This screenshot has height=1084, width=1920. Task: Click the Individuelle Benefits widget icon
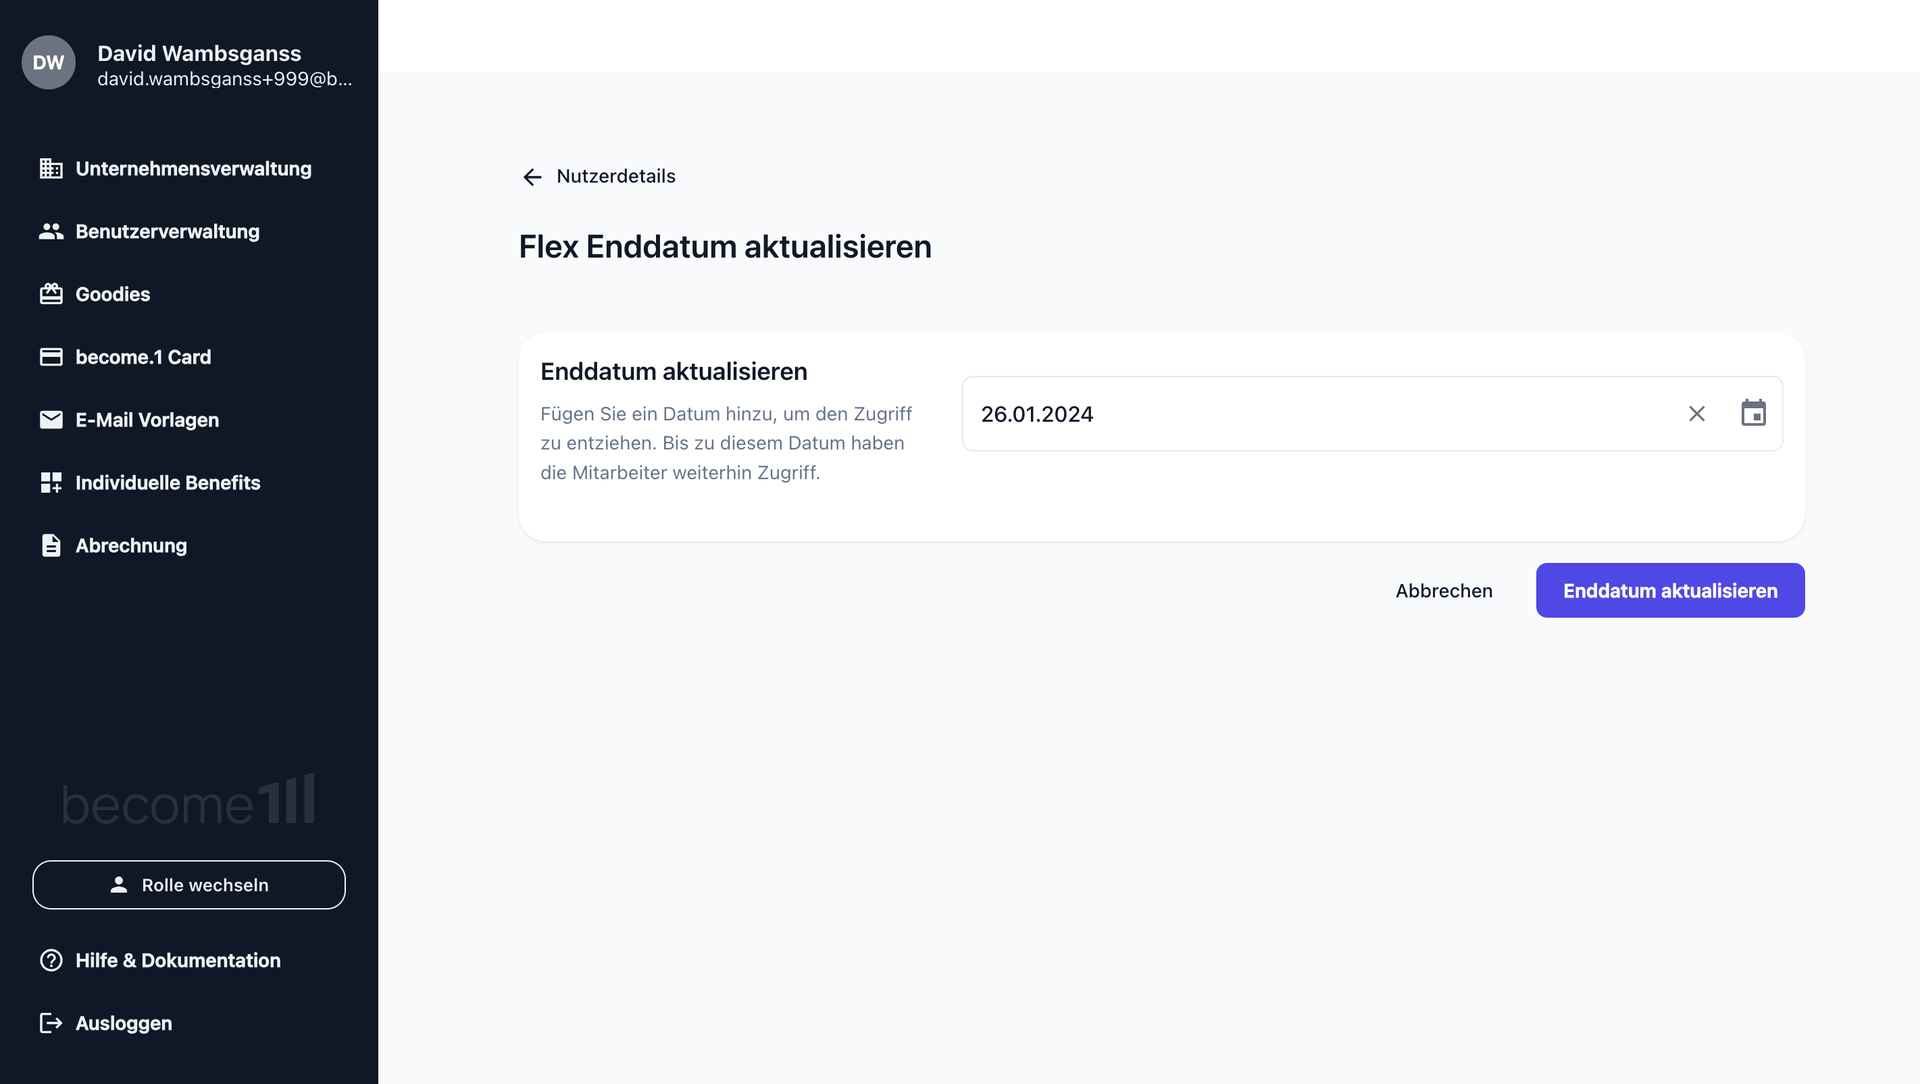(51, 483)
